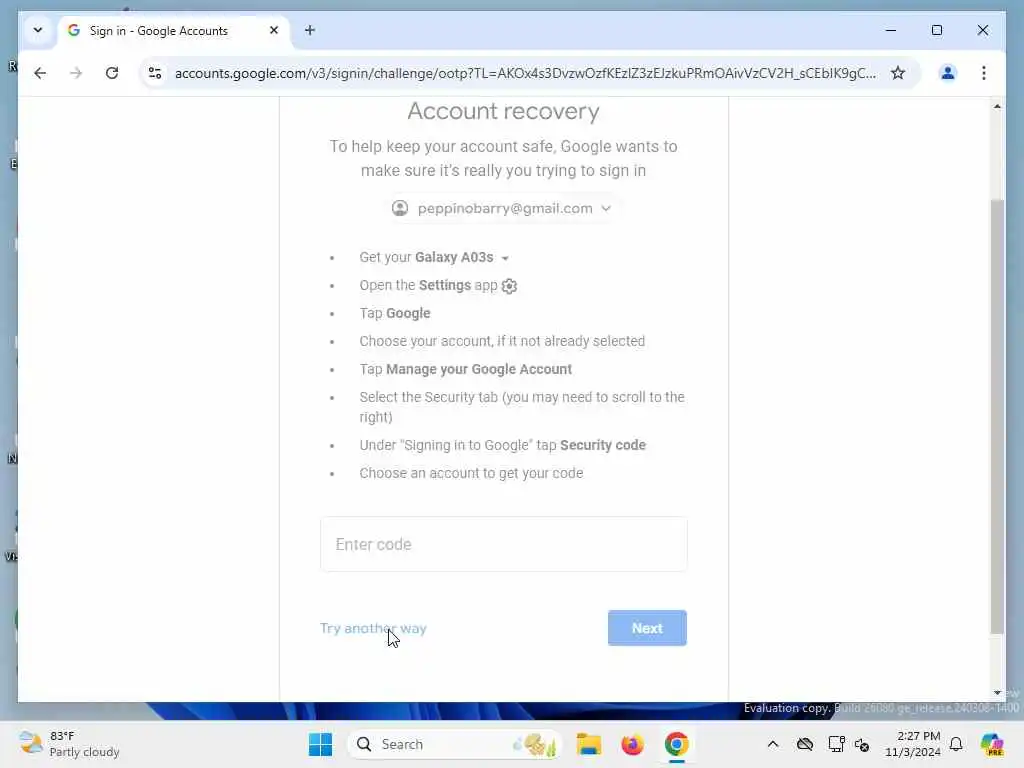Open site information icon in address bar
Image resolution: width=1024 pixels, height=768 pixels.
pyautogui.click(x=155, y=73)
